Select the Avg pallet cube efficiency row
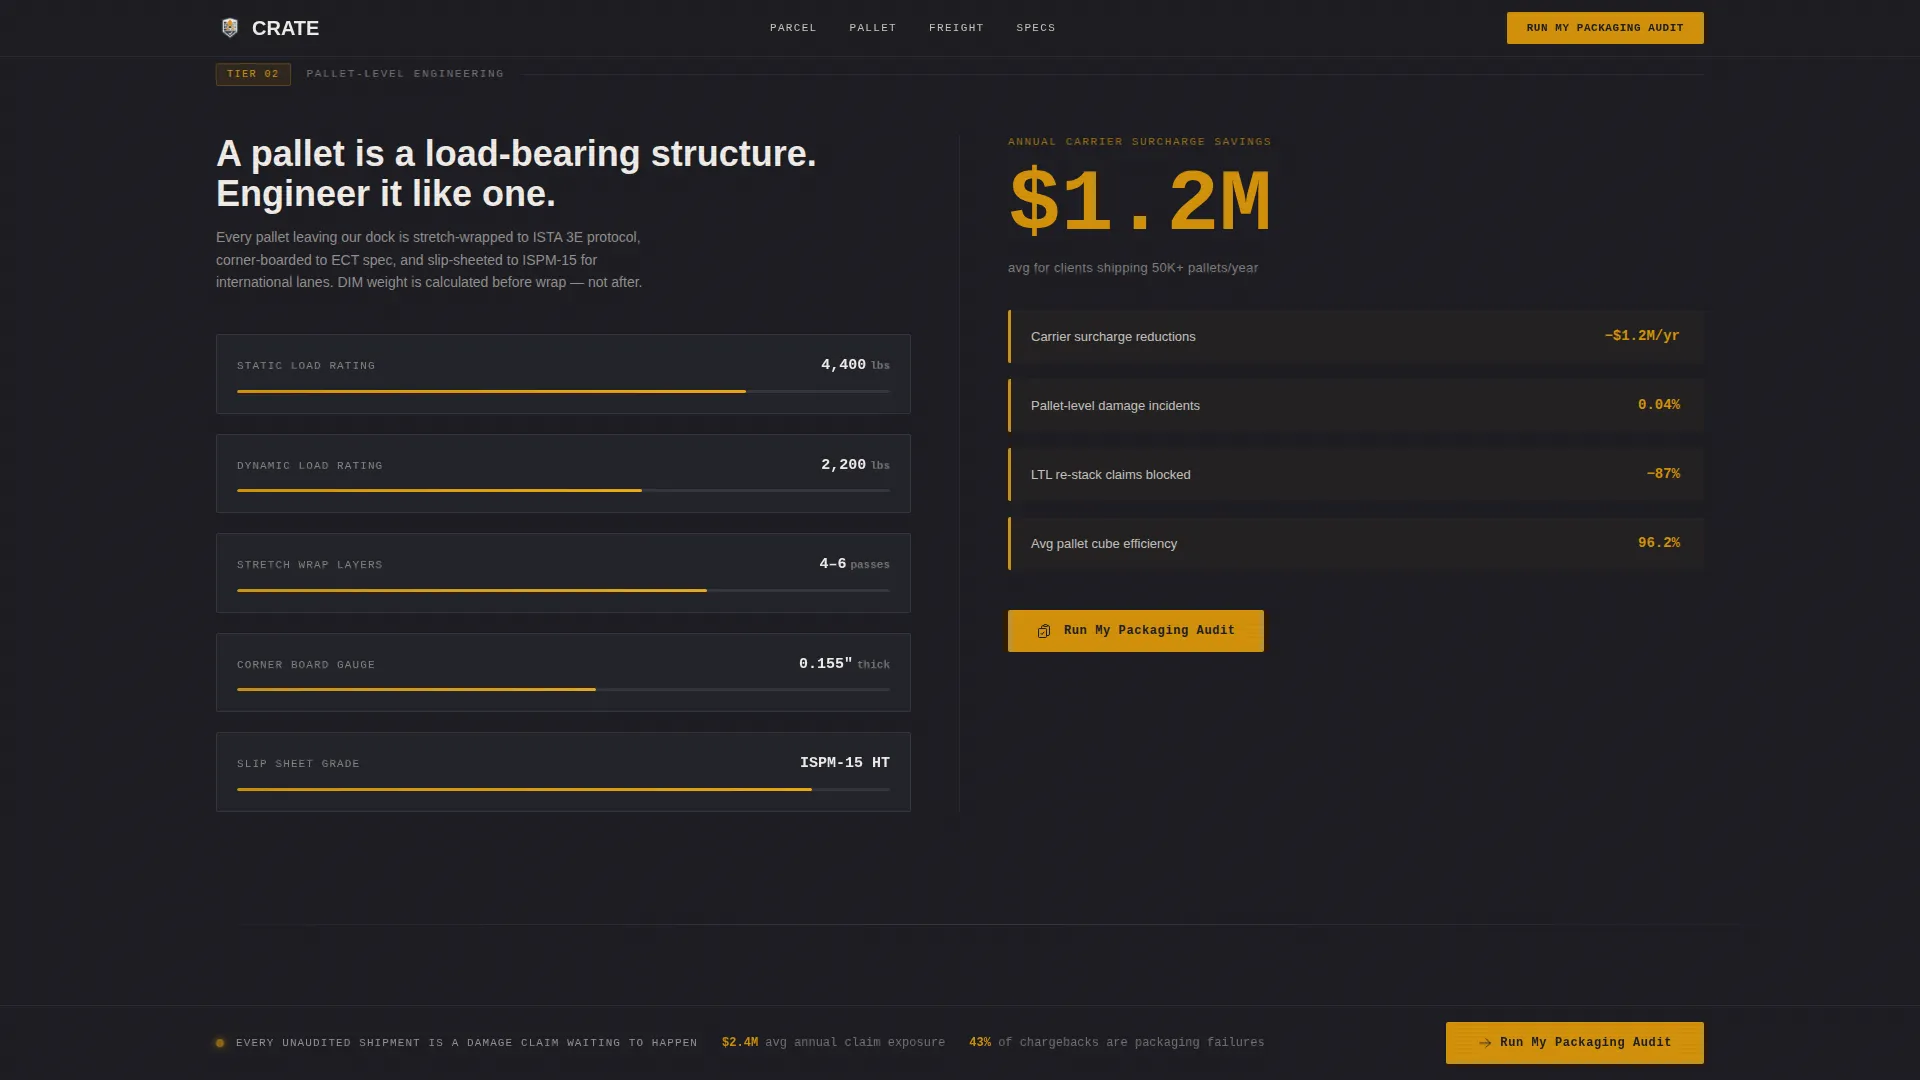1920x1080 pixels. (1356, 543)
